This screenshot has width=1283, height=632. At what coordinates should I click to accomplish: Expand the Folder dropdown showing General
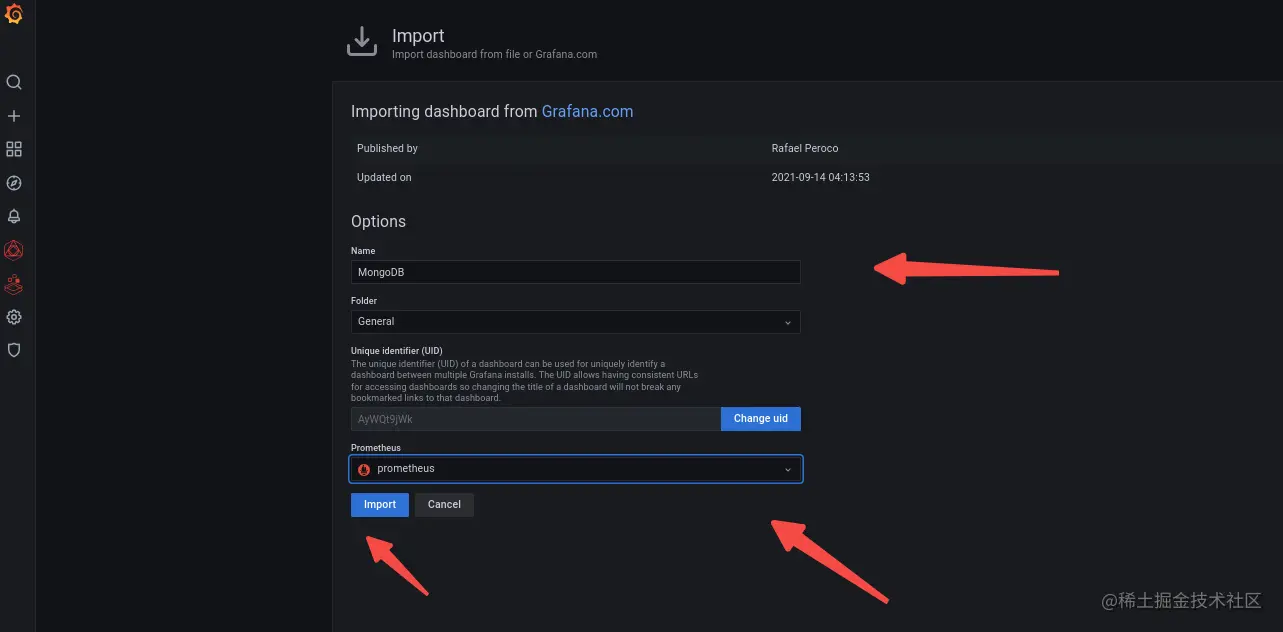[575, 322]
